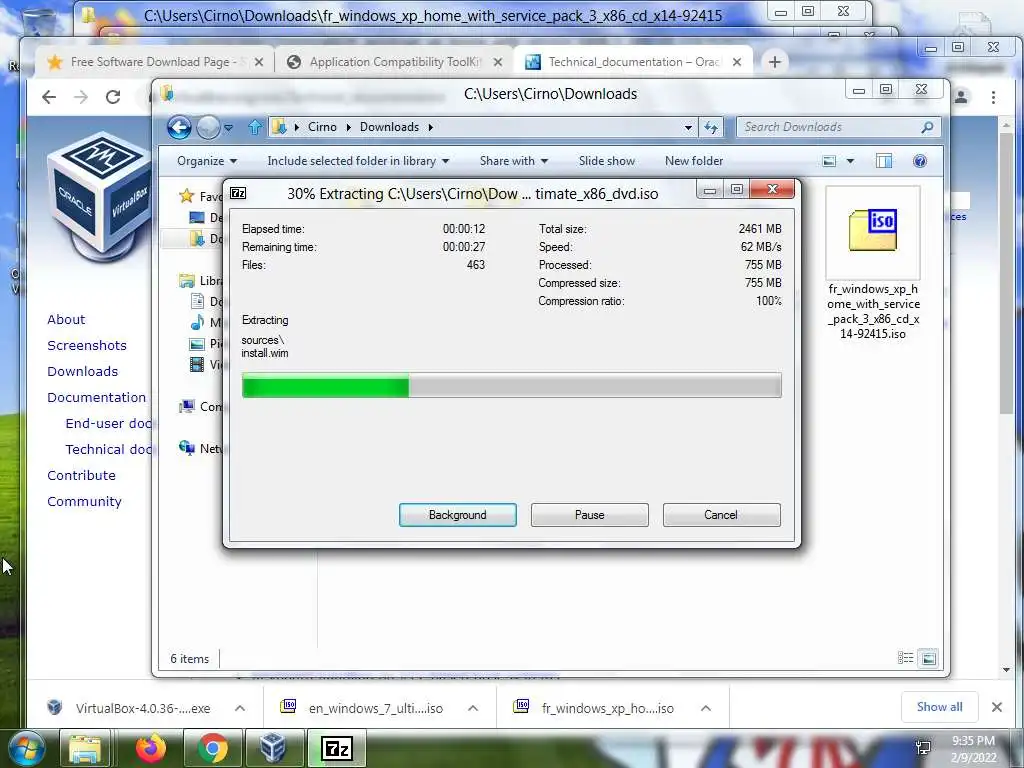
Task: Open the About link on VirtualBox site
Action: pos(66,319)
